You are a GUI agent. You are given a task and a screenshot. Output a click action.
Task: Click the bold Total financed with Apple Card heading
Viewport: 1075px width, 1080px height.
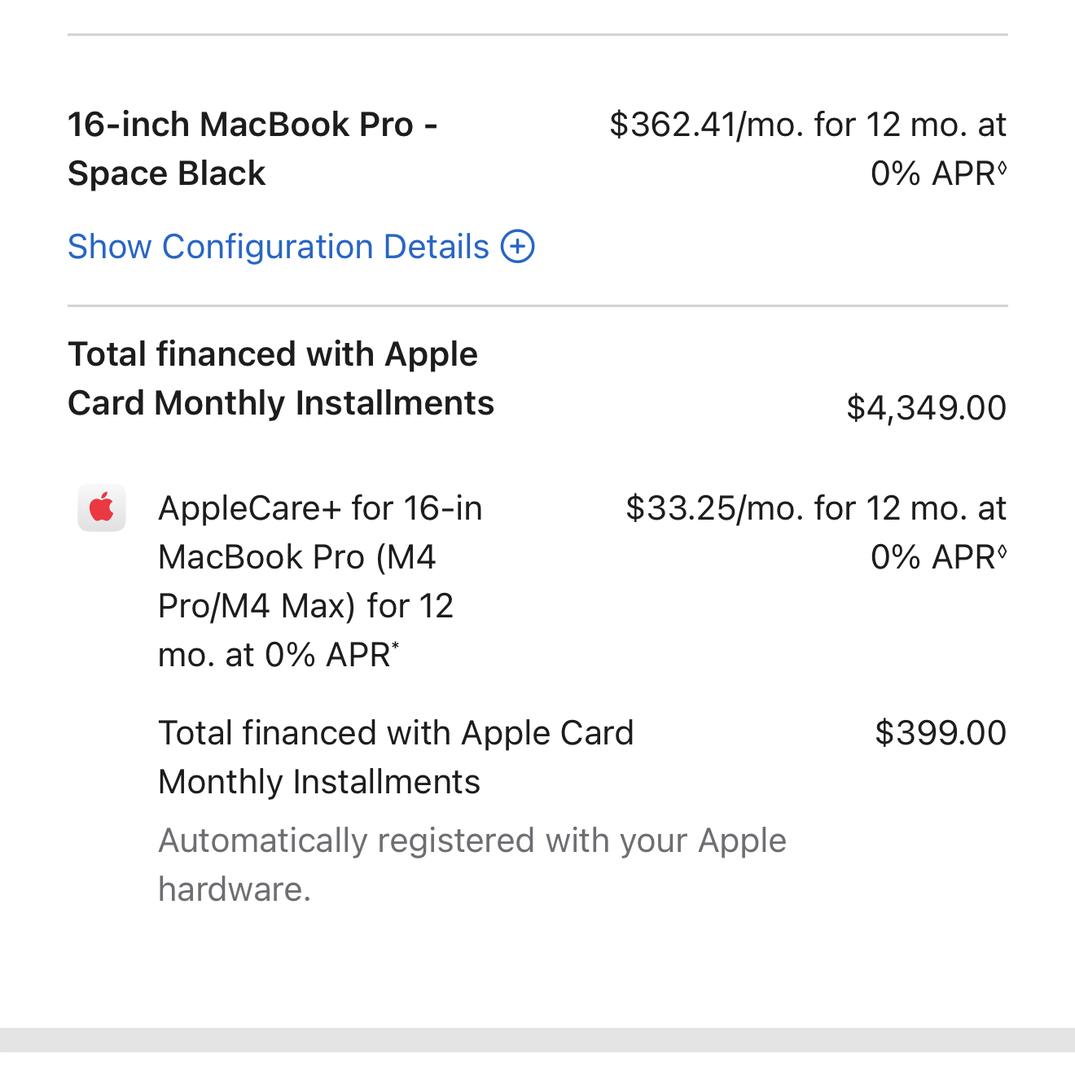coord(280,379)
